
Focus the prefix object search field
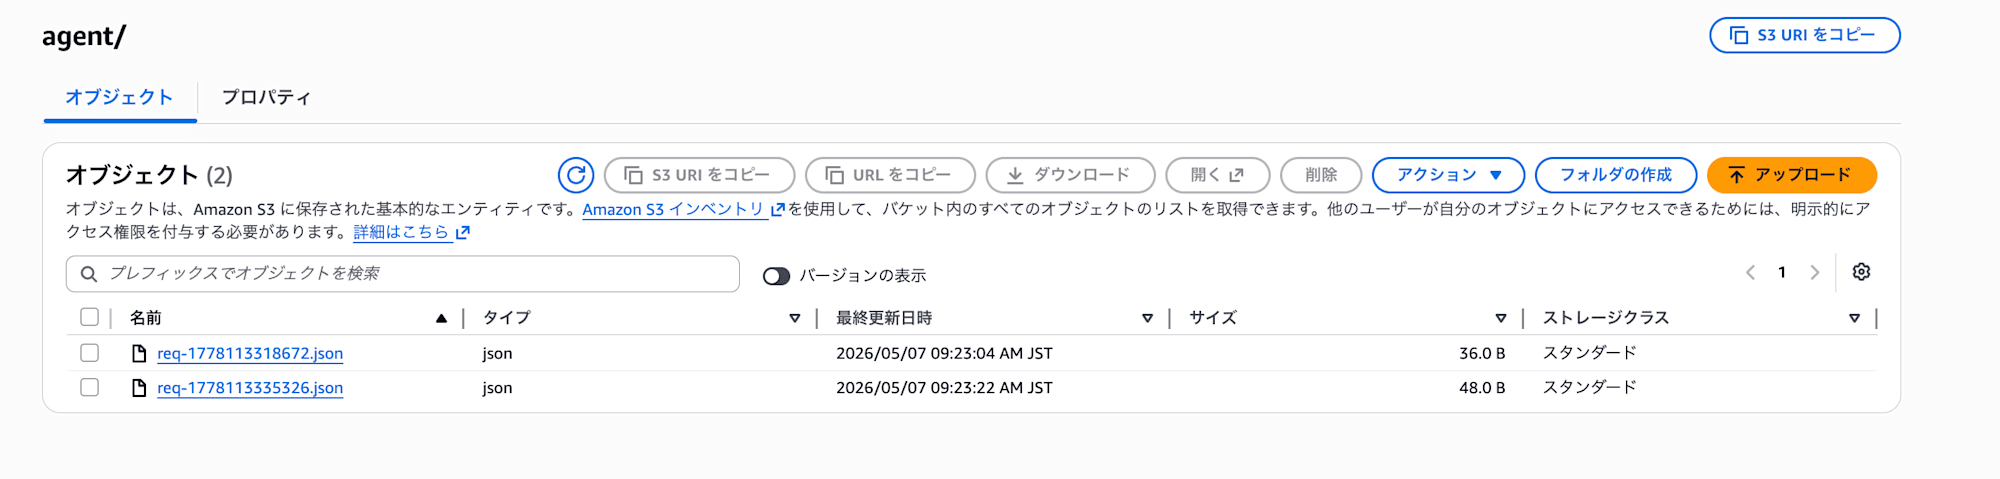click(x=403, y=274)
